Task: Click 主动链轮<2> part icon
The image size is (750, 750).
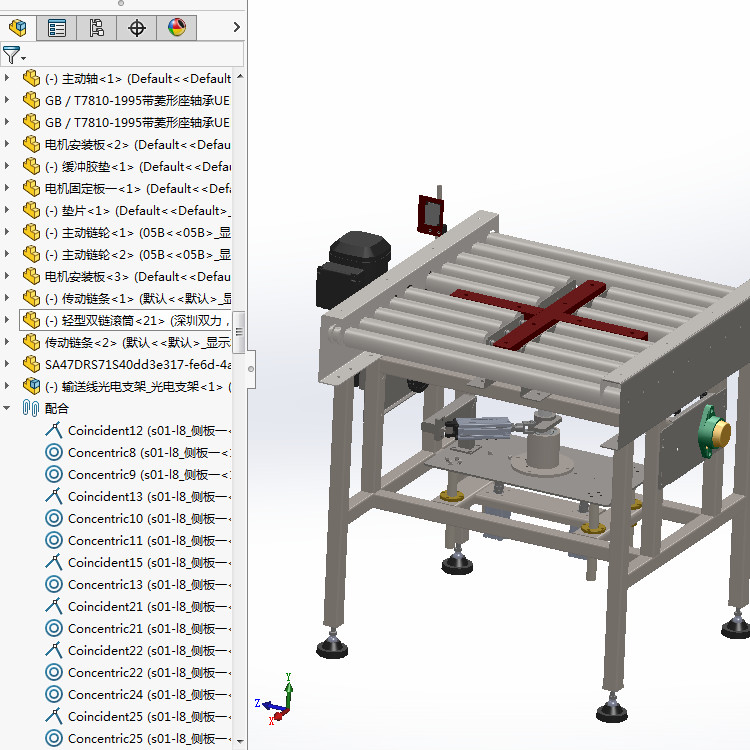Action: 31,254
